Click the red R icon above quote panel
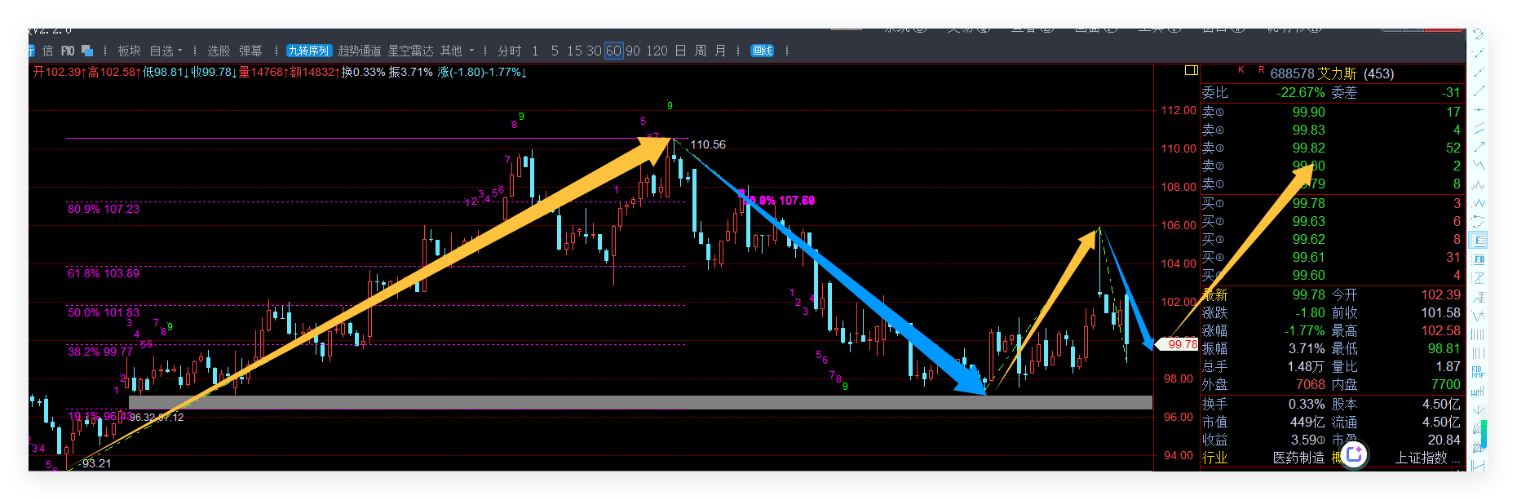The image size is (1517, 500). pos(1261,70)
